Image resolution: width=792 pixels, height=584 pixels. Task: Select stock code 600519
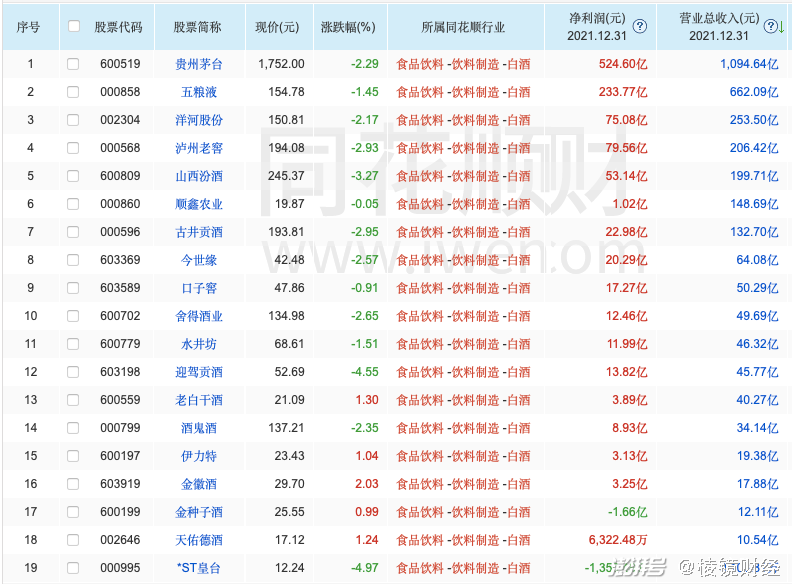click(120, 64)
